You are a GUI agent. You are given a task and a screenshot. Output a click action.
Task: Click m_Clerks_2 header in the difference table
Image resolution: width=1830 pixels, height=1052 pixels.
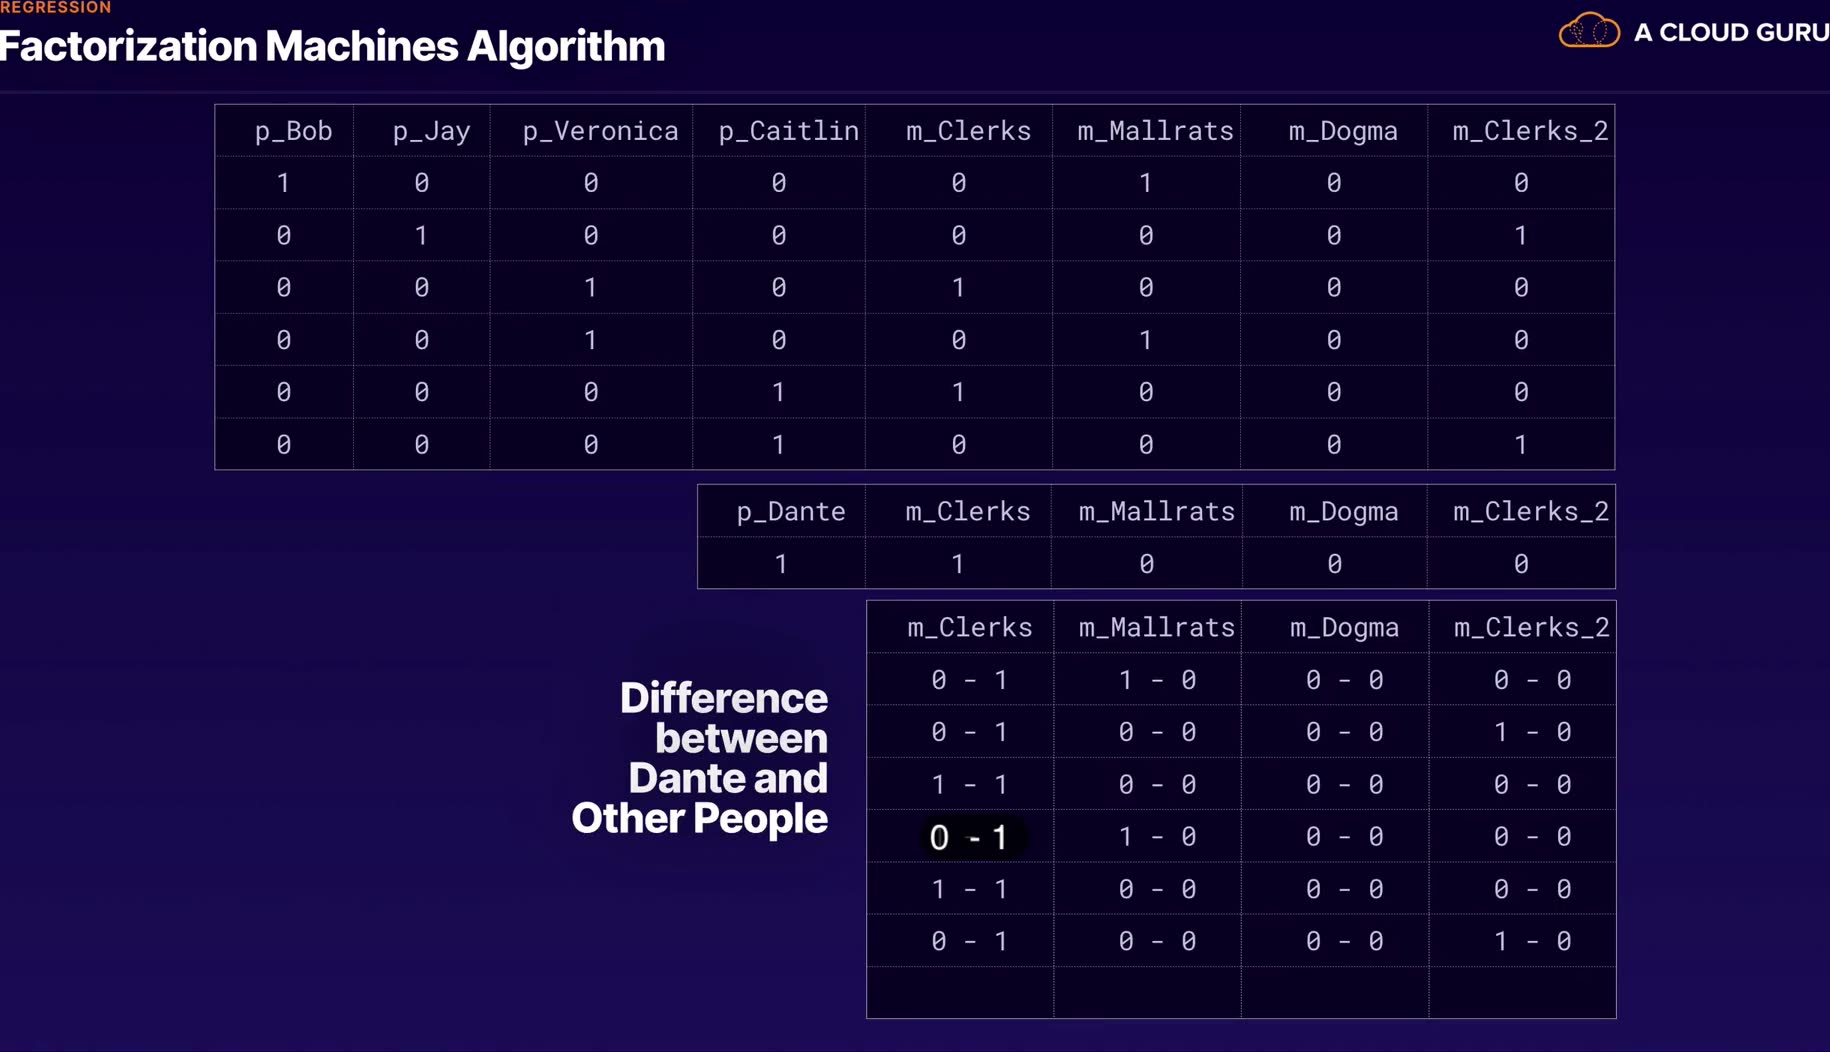pos(1531,628)
